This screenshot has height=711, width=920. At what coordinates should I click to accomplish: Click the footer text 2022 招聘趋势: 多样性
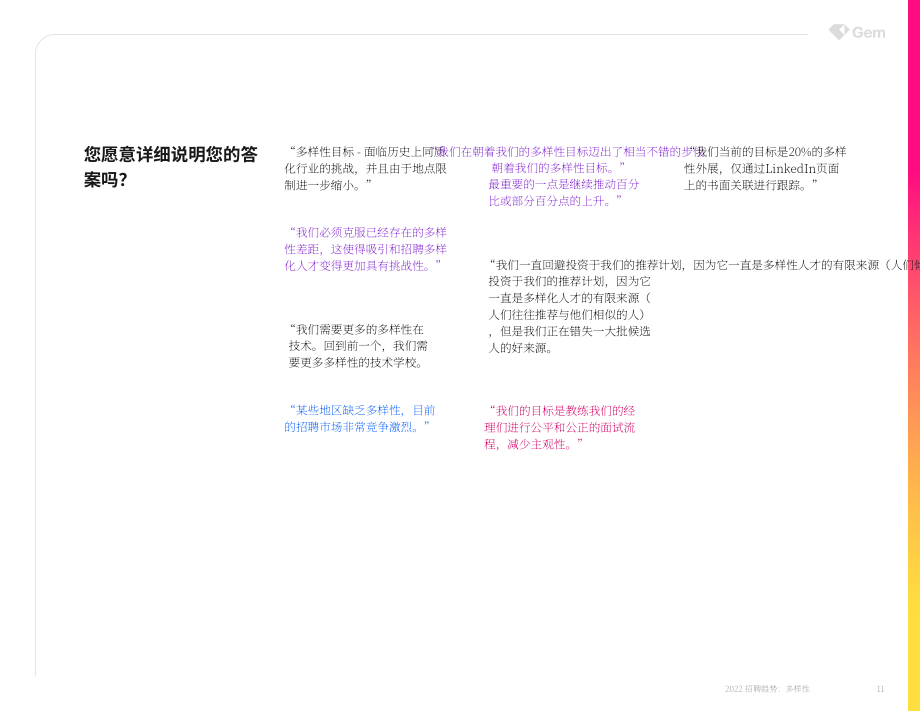click(x=767, y=689)
